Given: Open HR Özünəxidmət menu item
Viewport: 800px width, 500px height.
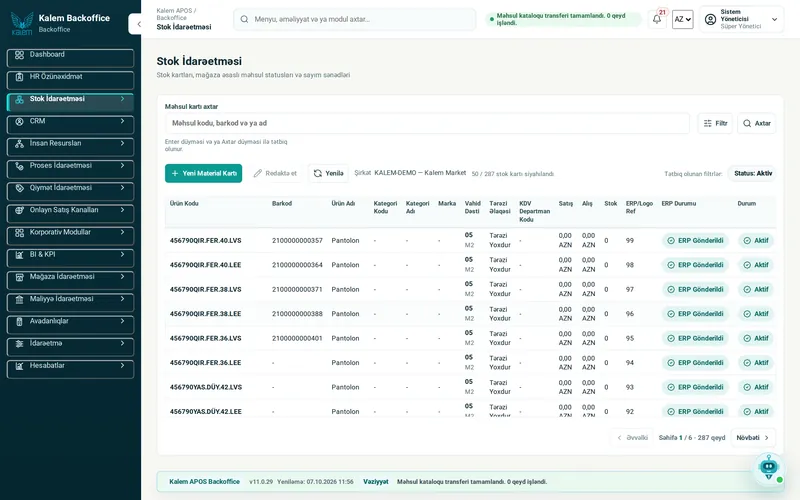Looking at the screenshot, I should coord(70,80).
